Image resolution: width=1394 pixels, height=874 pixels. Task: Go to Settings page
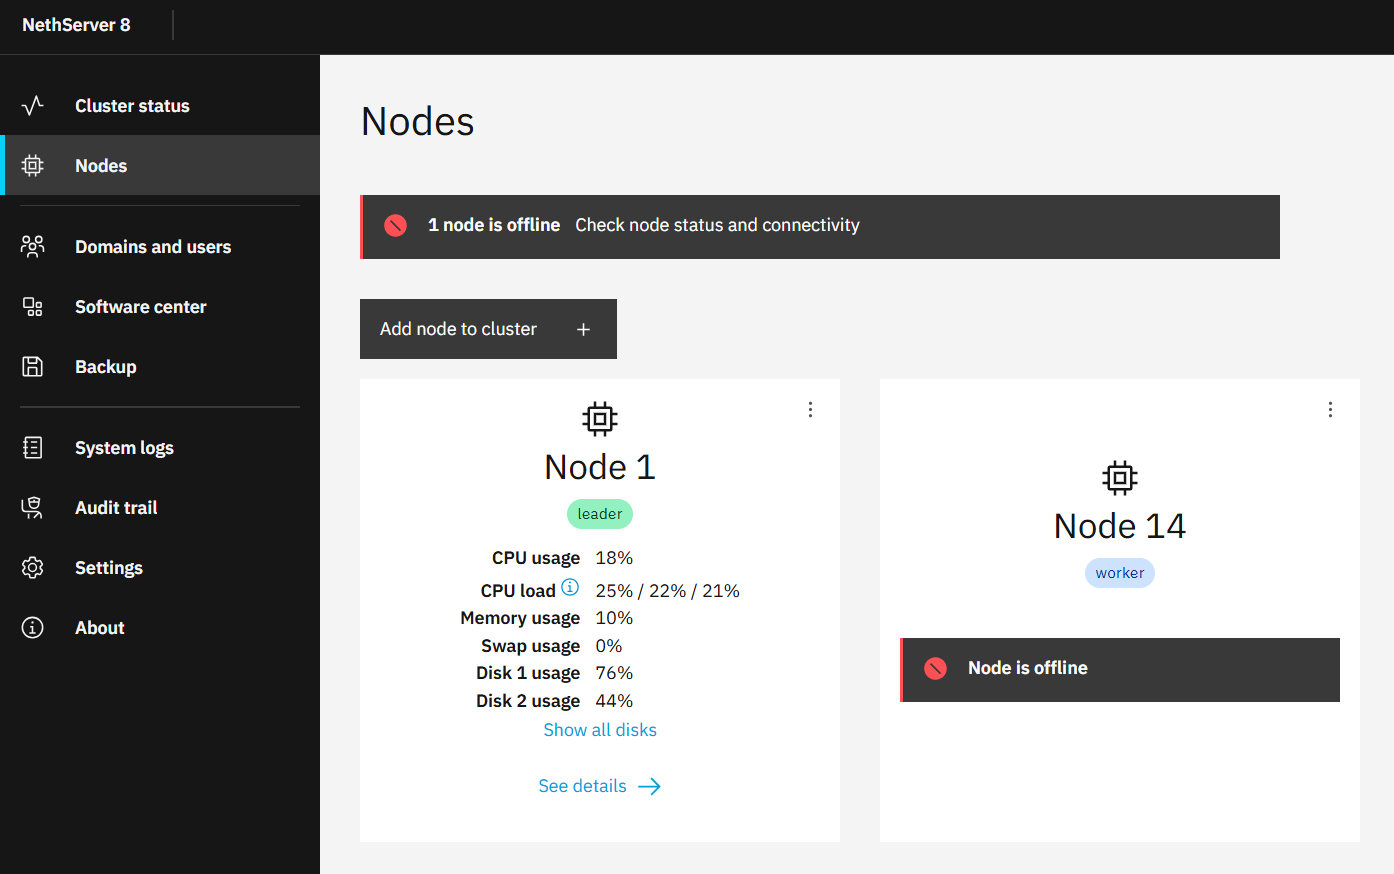(x=160, y=568)
